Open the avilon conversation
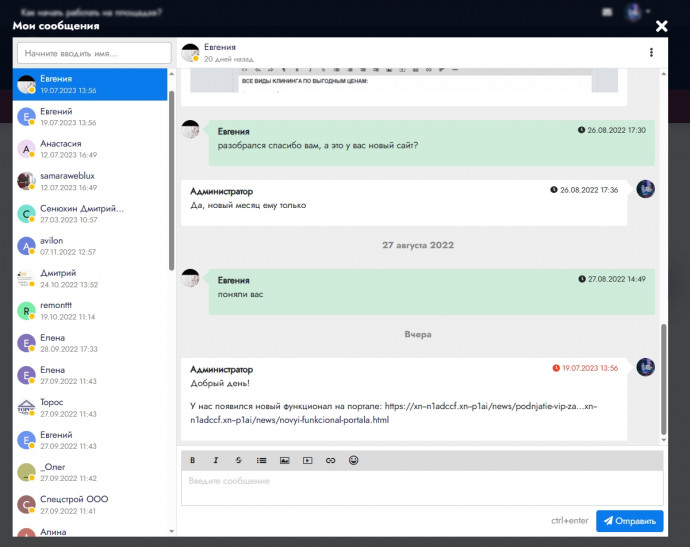The height and width of the screenshot is (547, 690). [90, 246]
